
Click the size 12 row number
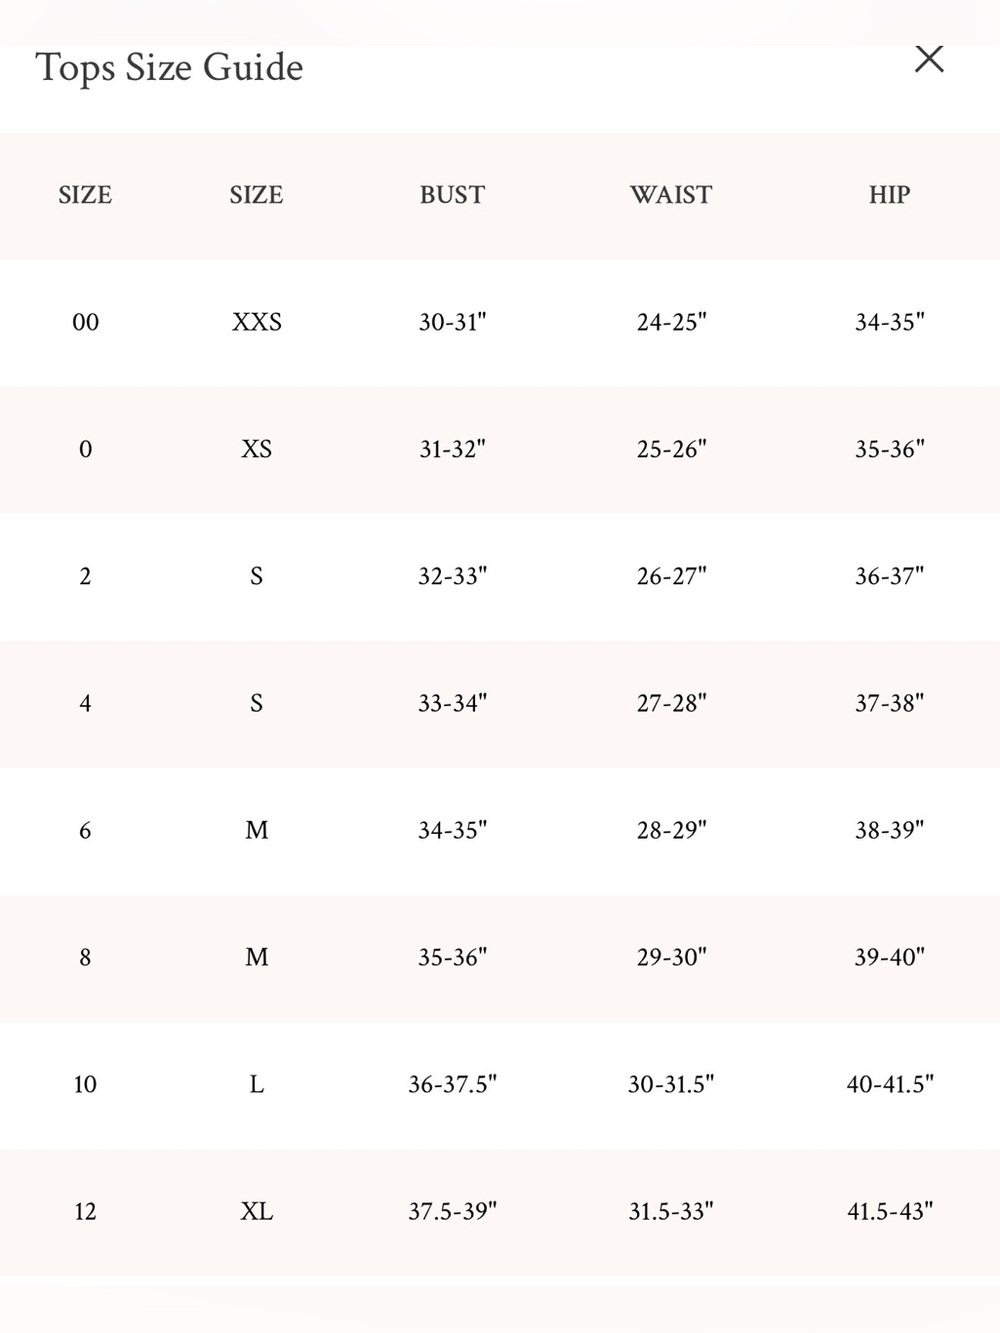coord(85,1211)
